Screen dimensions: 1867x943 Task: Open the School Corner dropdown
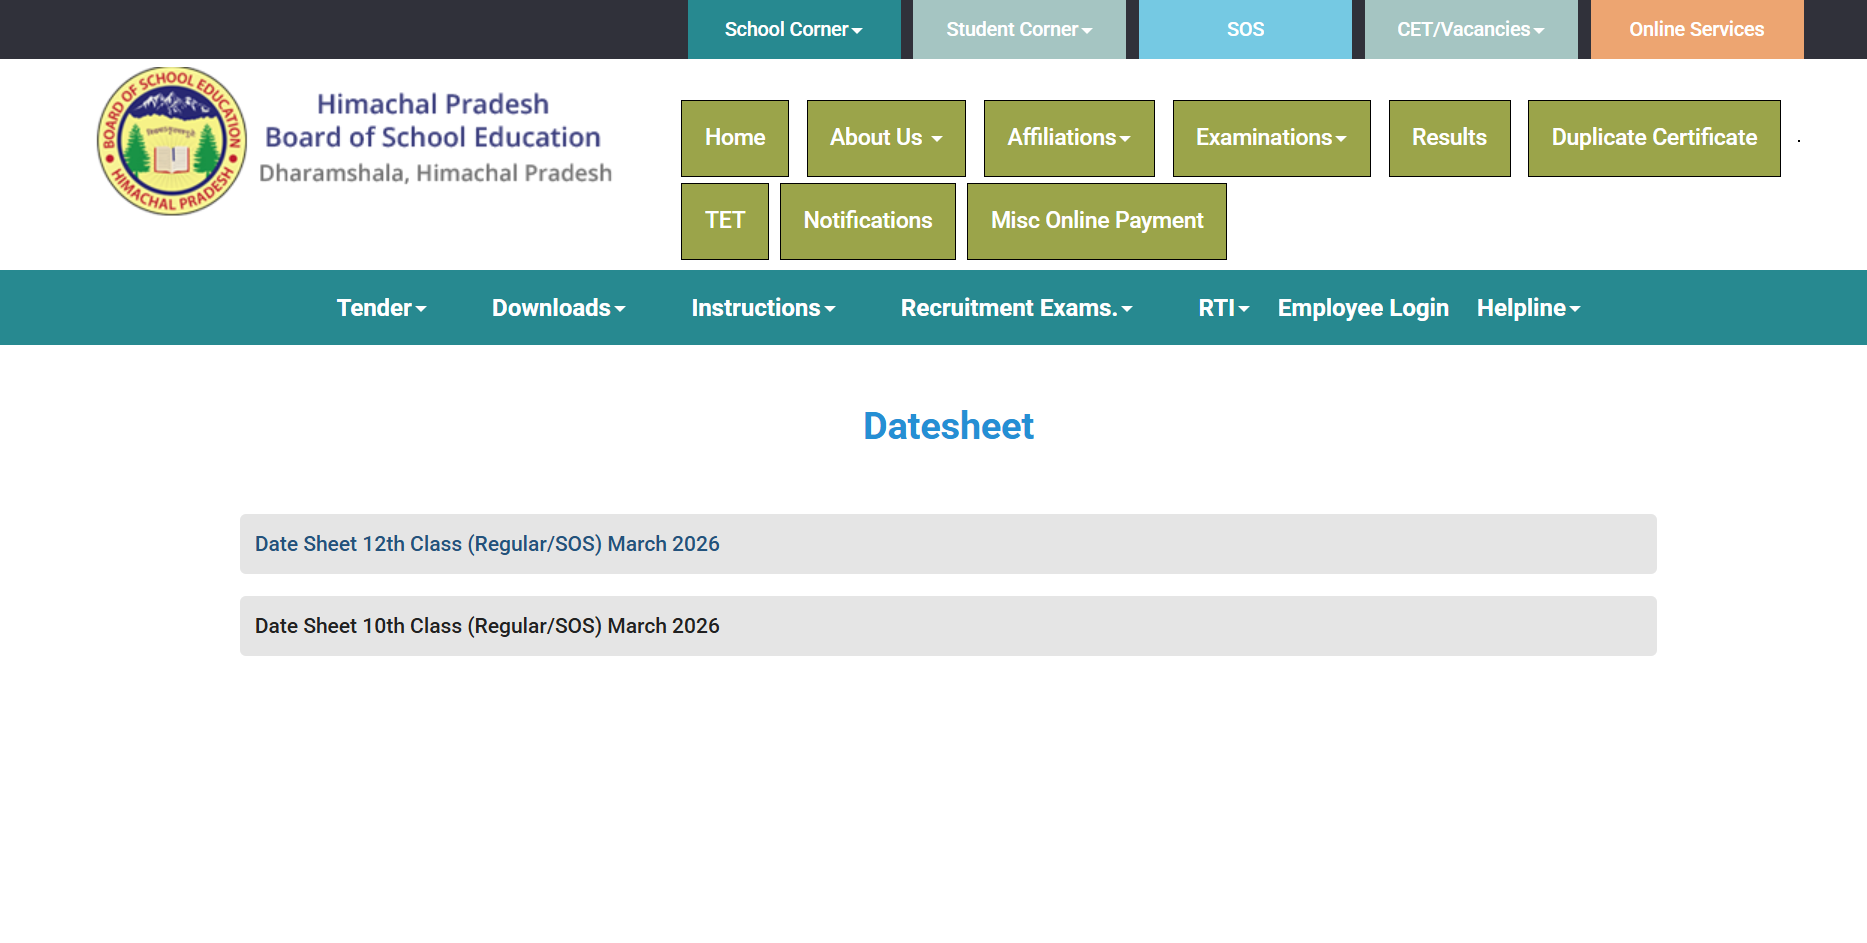793,30
